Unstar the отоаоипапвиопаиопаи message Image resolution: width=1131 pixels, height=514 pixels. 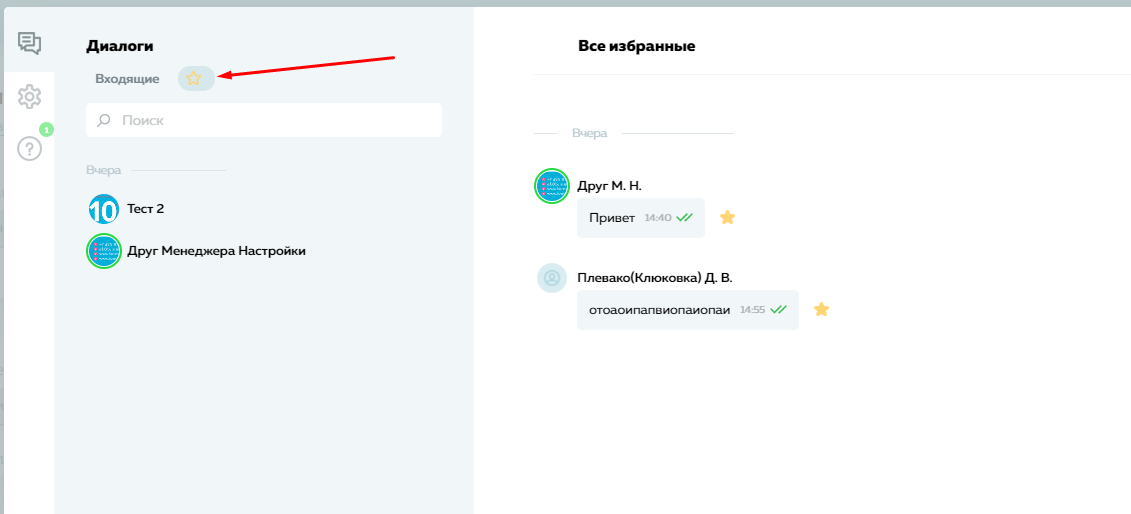coord(822,309)
